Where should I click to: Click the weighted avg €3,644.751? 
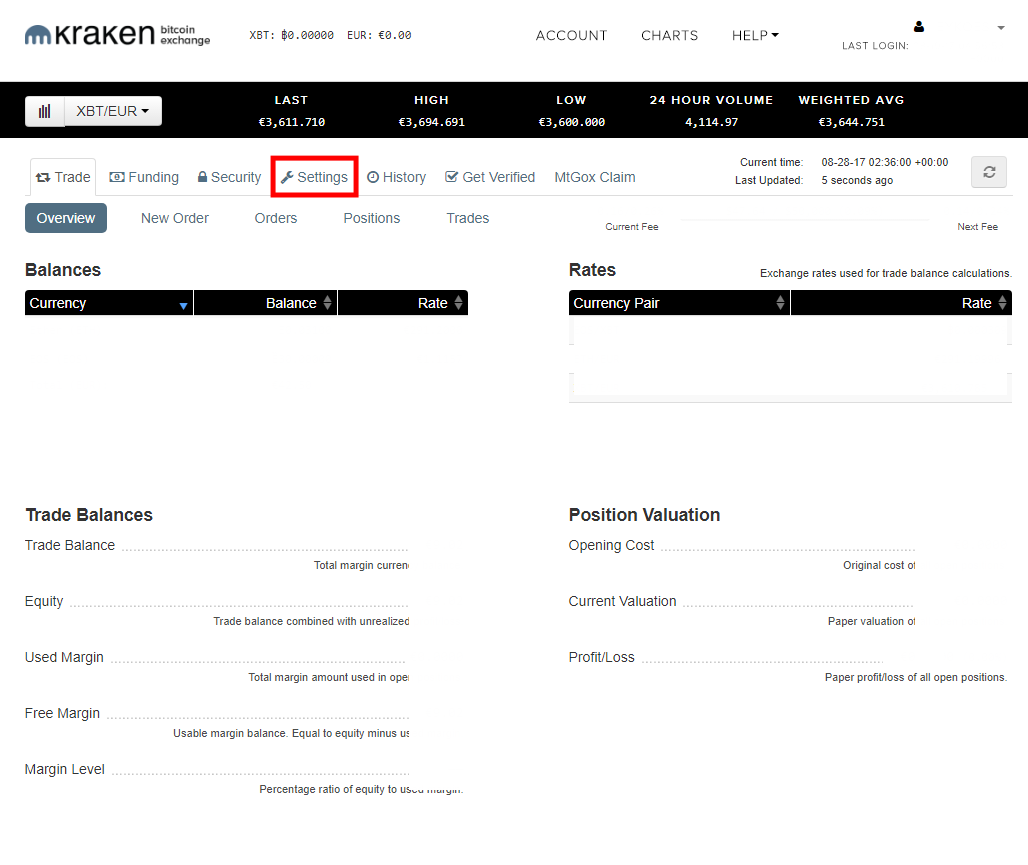pos(852,122)
